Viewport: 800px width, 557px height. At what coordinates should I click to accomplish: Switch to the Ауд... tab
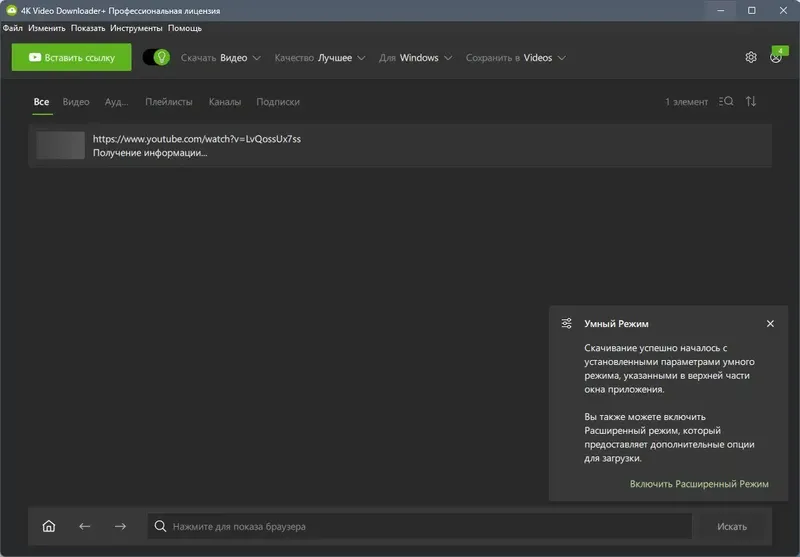[x=116, y=102]
